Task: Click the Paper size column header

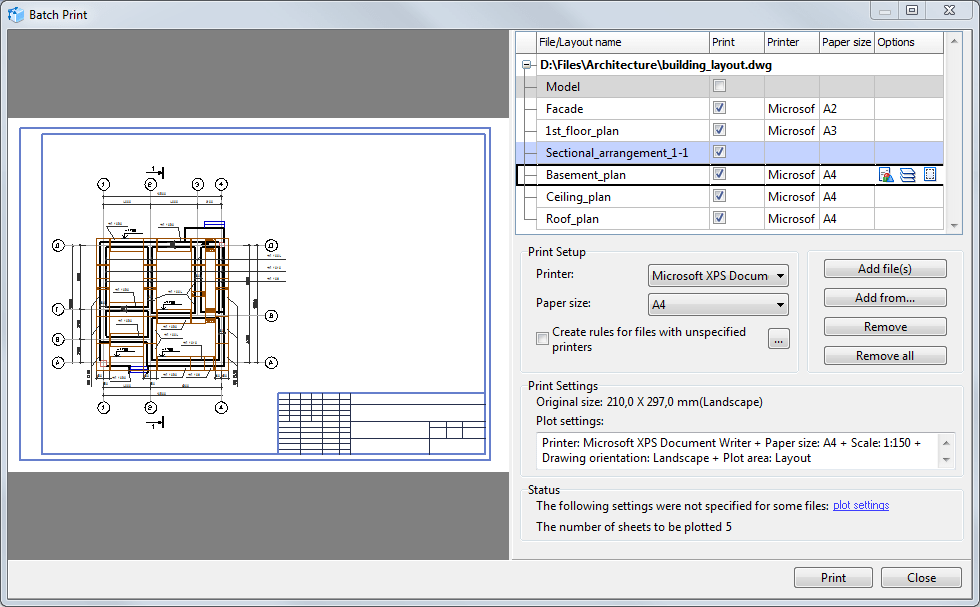Action: point(846,42)
